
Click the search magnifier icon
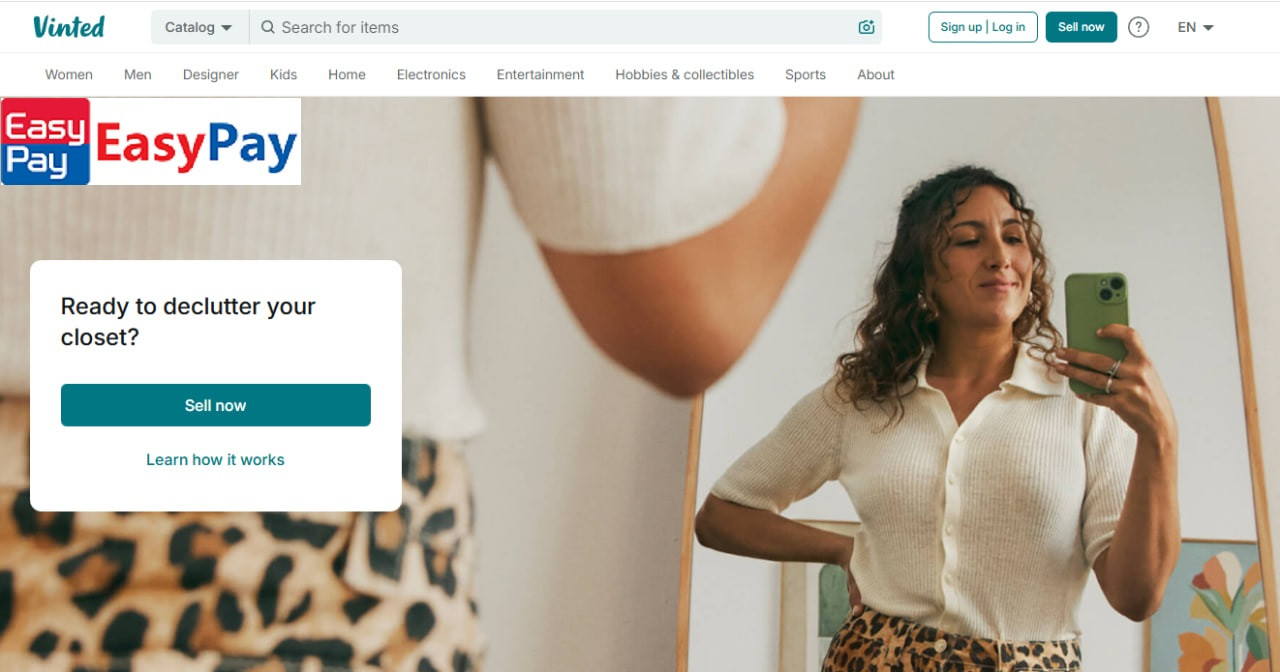click(267, 28)
